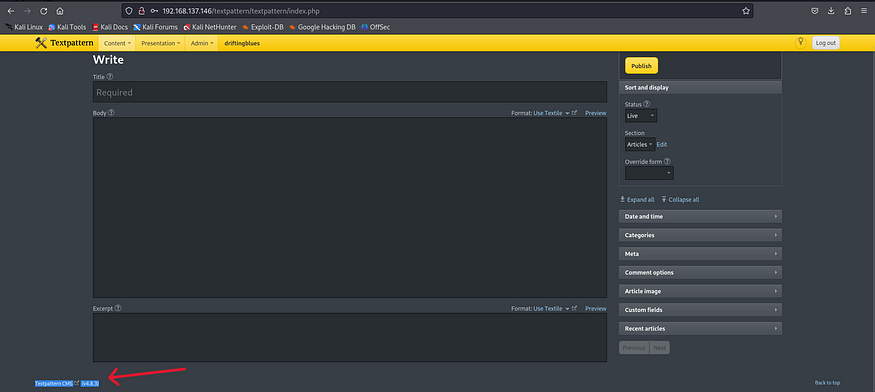Screen dimensions: 875x392
Task: Go back using browser back arrow
Action: 11,11
